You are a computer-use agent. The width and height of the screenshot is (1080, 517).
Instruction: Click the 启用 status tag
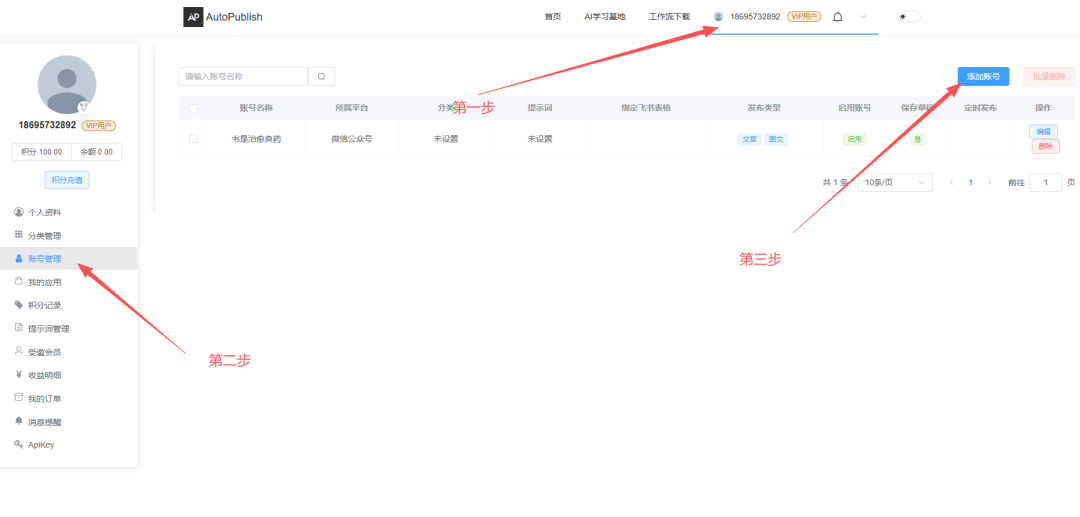[854, 139]
